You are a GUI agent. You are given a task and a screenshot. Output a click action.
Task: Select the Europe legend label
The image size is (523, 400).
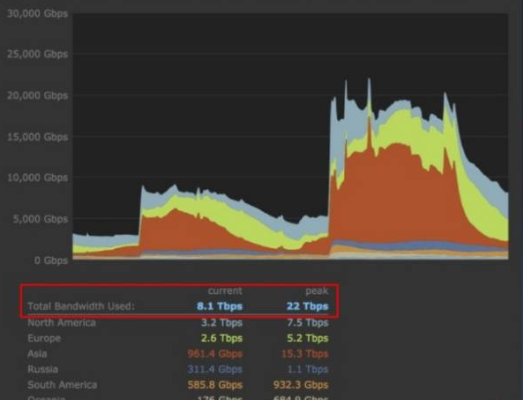click(x=44, y=338)
